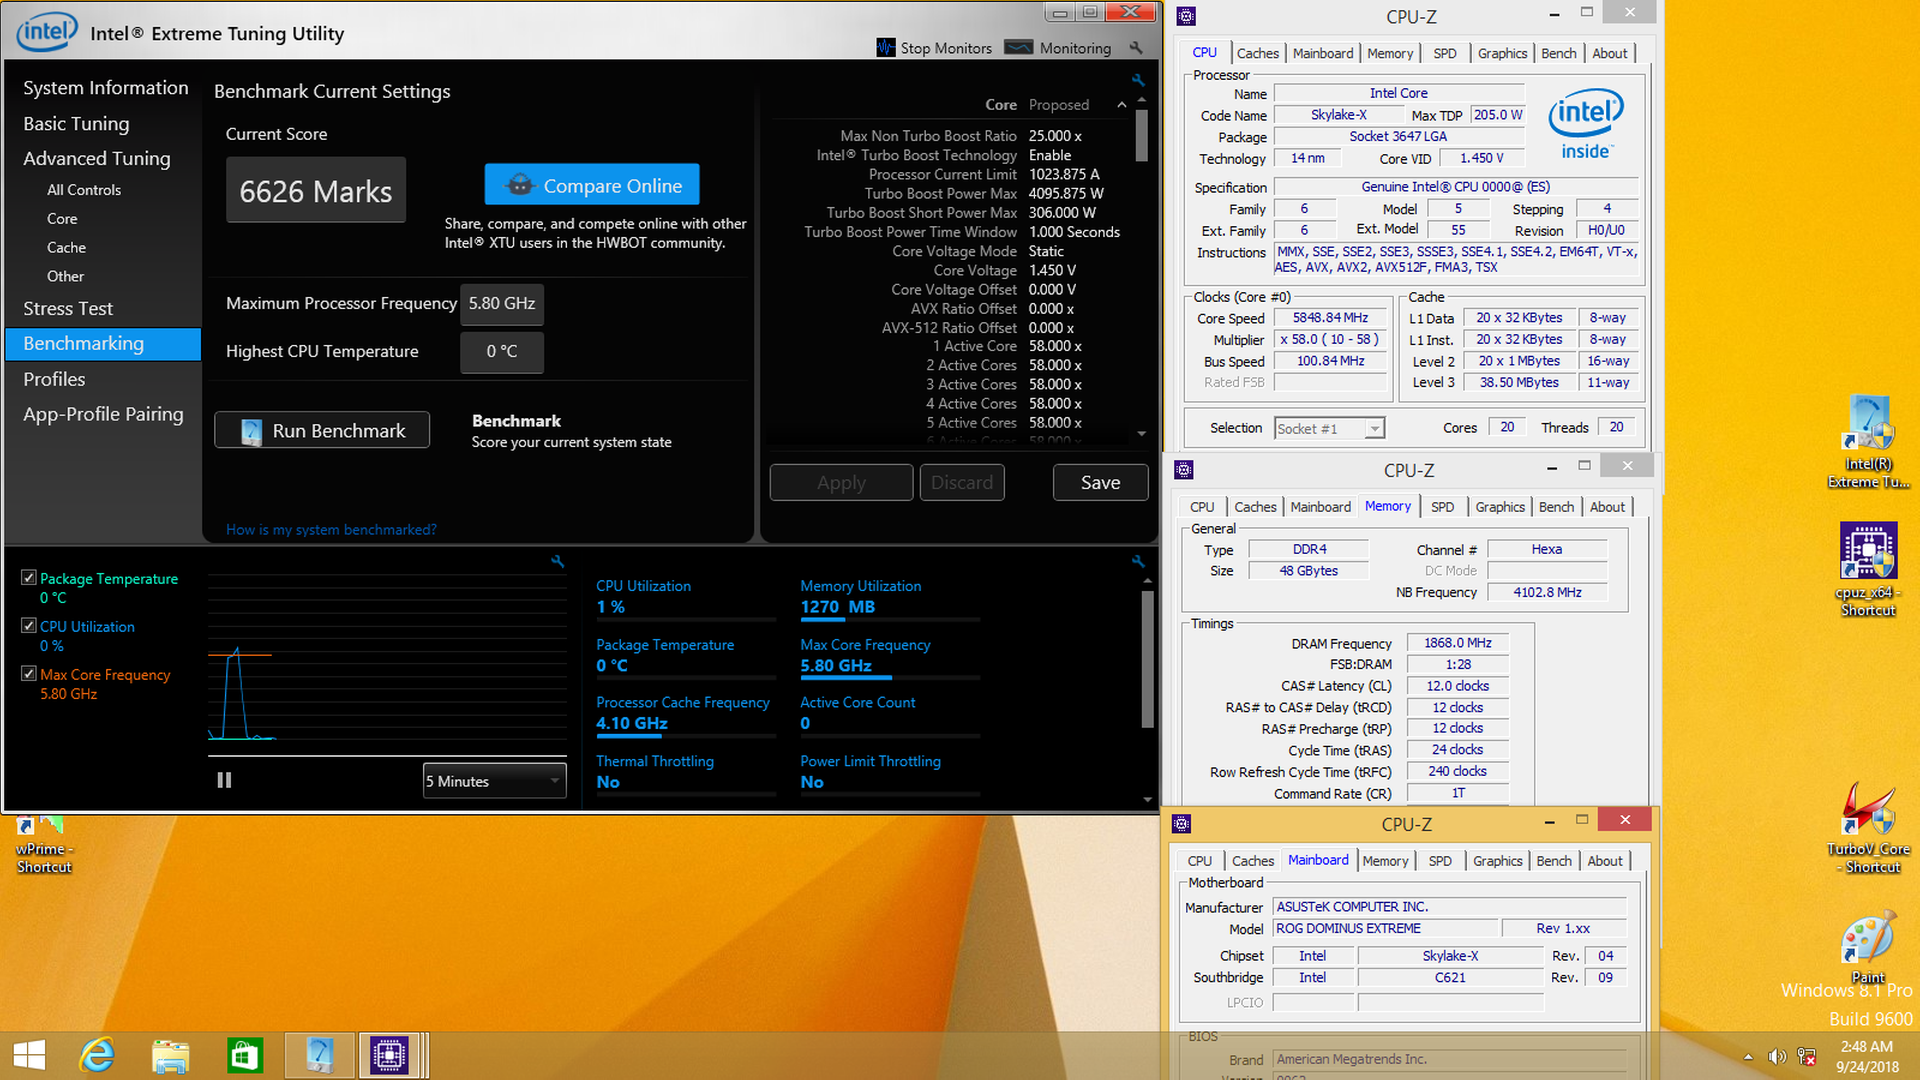Click the Stop Monitors icon in XTU header
Viewport: 1920px width, 1080px height.
(885, 47)
